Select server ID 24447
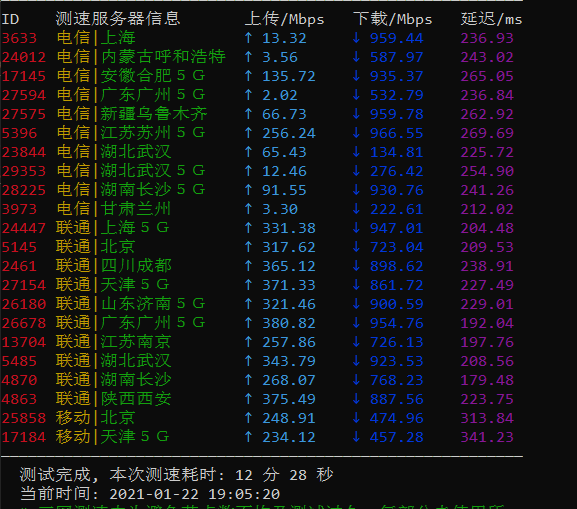The image size is (577, 509). 24,228
